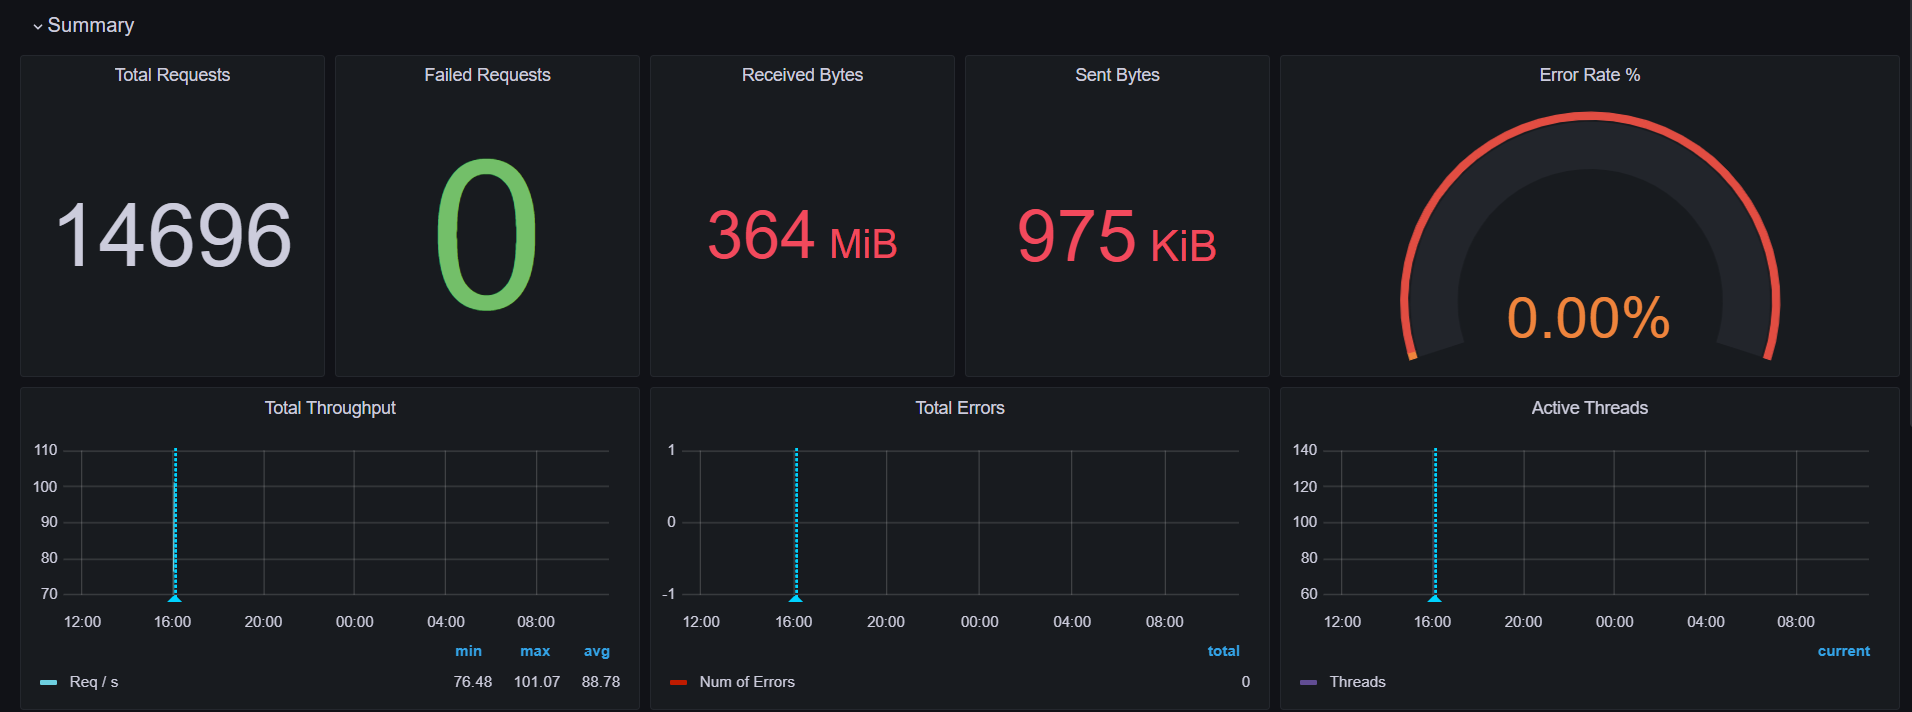Open the Total Errors panel title menu

coord(959,408)
